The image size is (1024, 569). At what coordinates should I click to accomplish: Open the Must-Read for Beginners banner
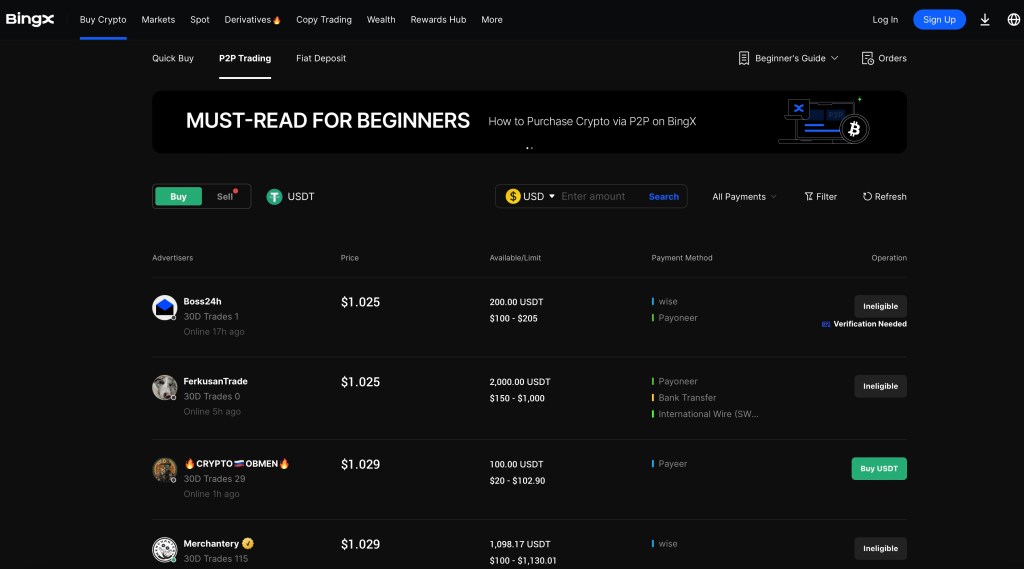[x=529, y=122]
